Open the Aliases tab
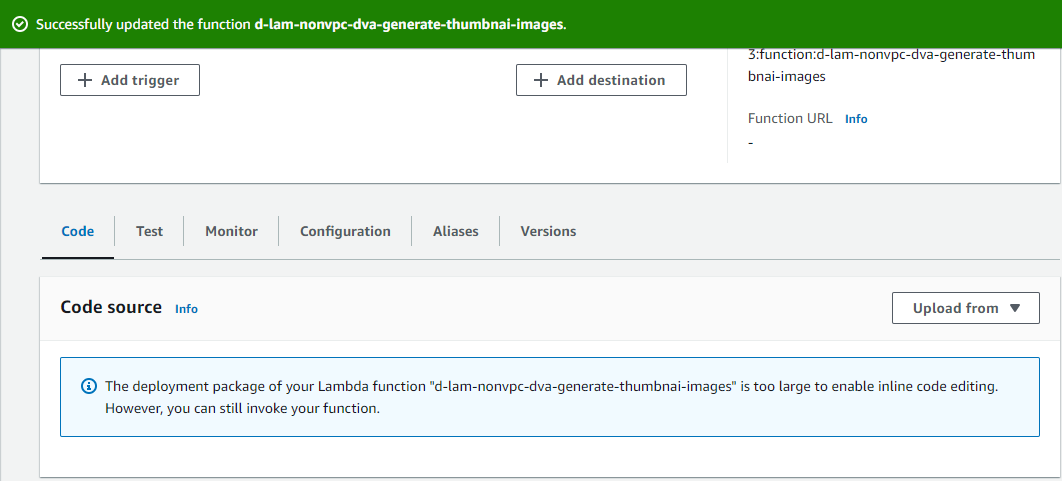This screenshot has width=1062, height=481. pos(456,231)
